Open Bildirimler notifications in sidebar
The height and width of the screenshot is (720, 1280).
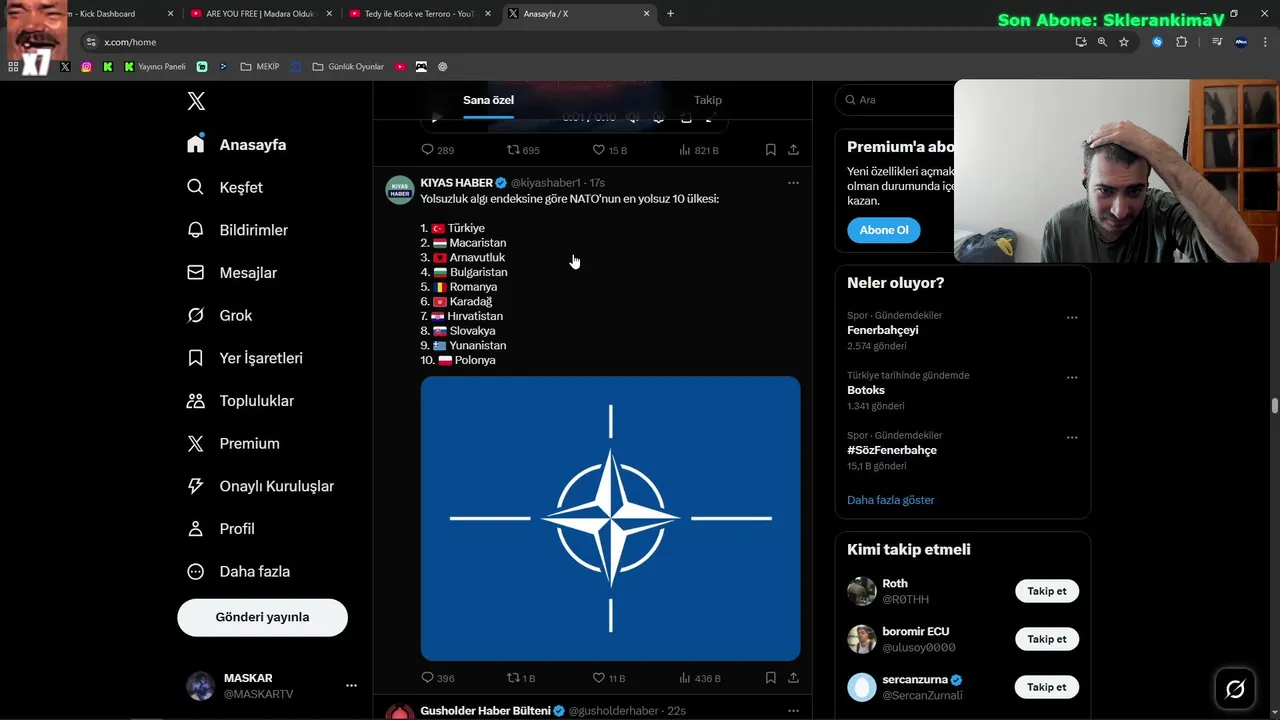[238, 230]
